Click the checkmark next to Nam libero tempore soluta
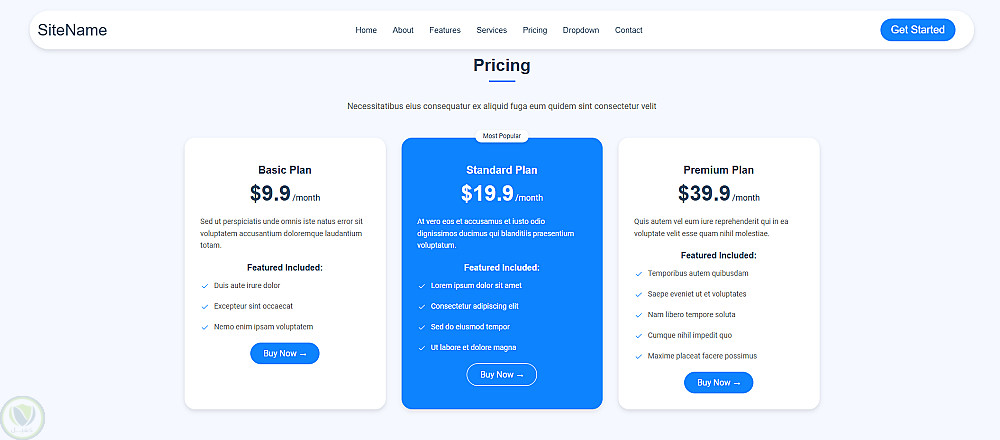Viewport: 1000px width, 440px height. tap(638, 315)
